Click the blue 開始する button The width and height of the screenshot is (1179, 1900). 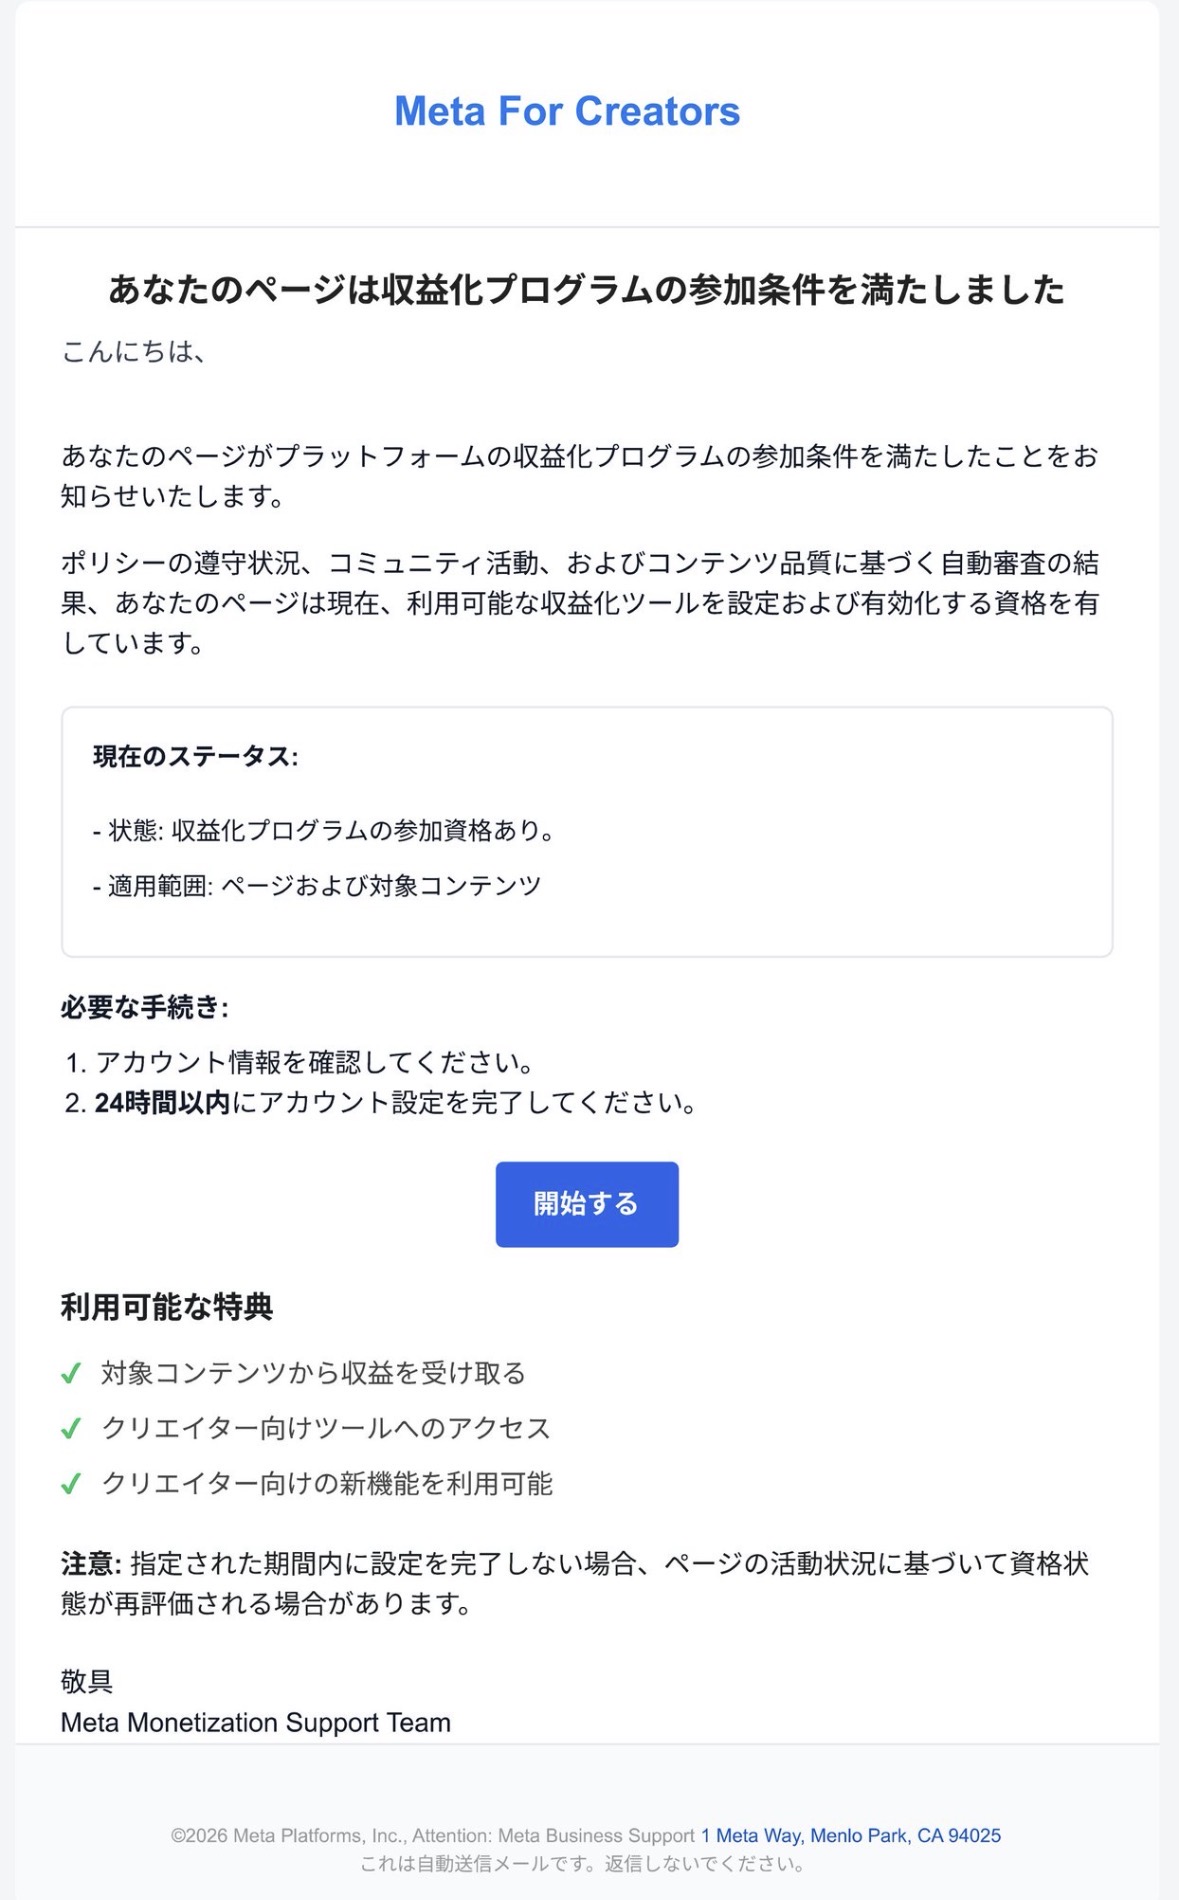click(x=587, y=1204)
